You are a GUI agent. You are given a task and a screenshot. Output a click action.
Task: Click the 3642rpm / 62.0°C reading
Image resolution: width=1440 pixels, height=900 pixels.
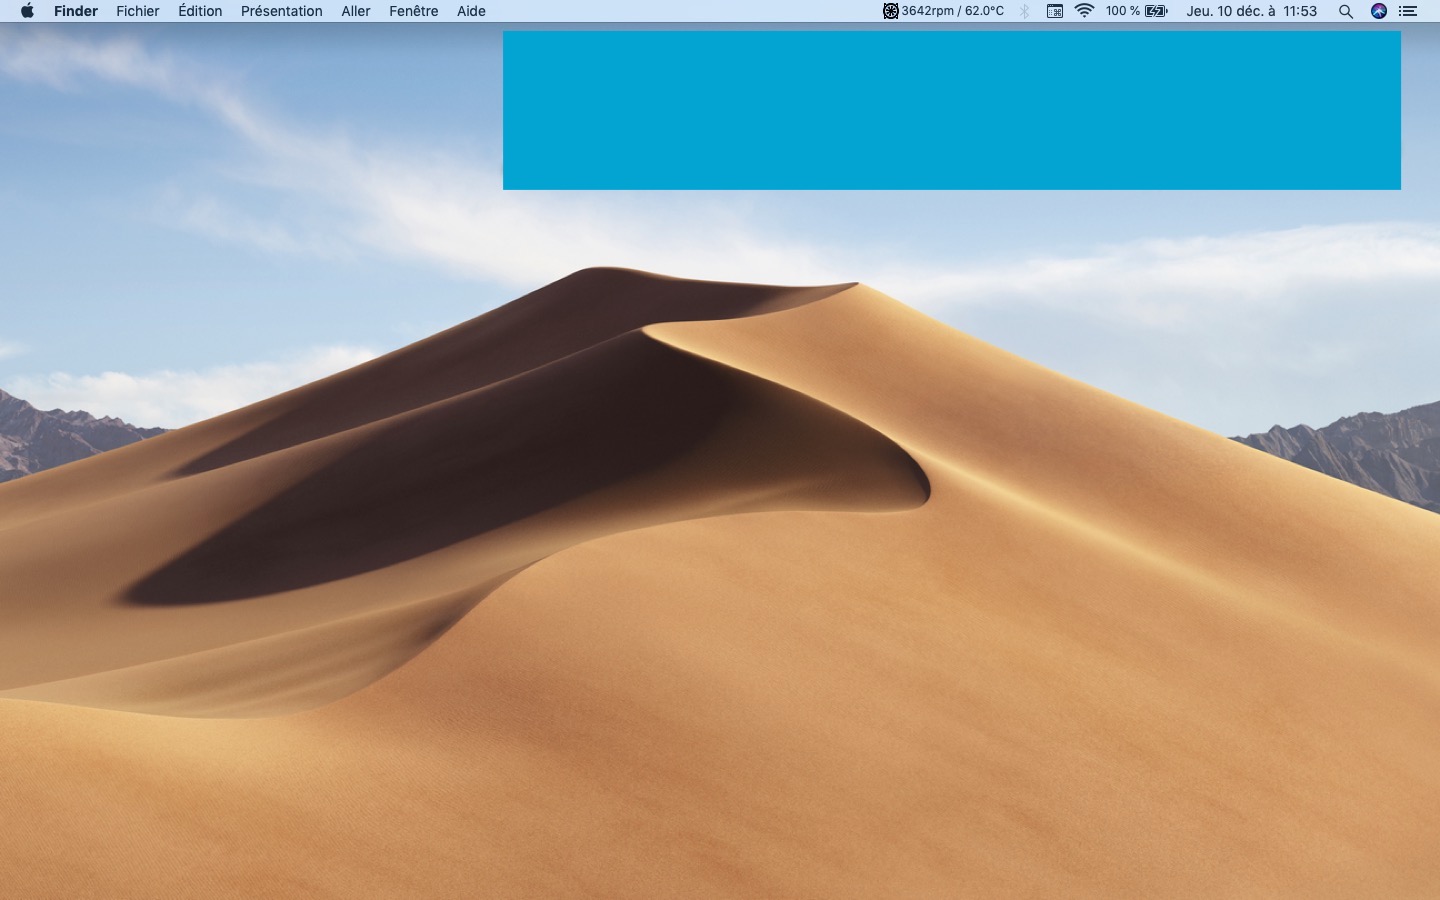click(952, 11)
